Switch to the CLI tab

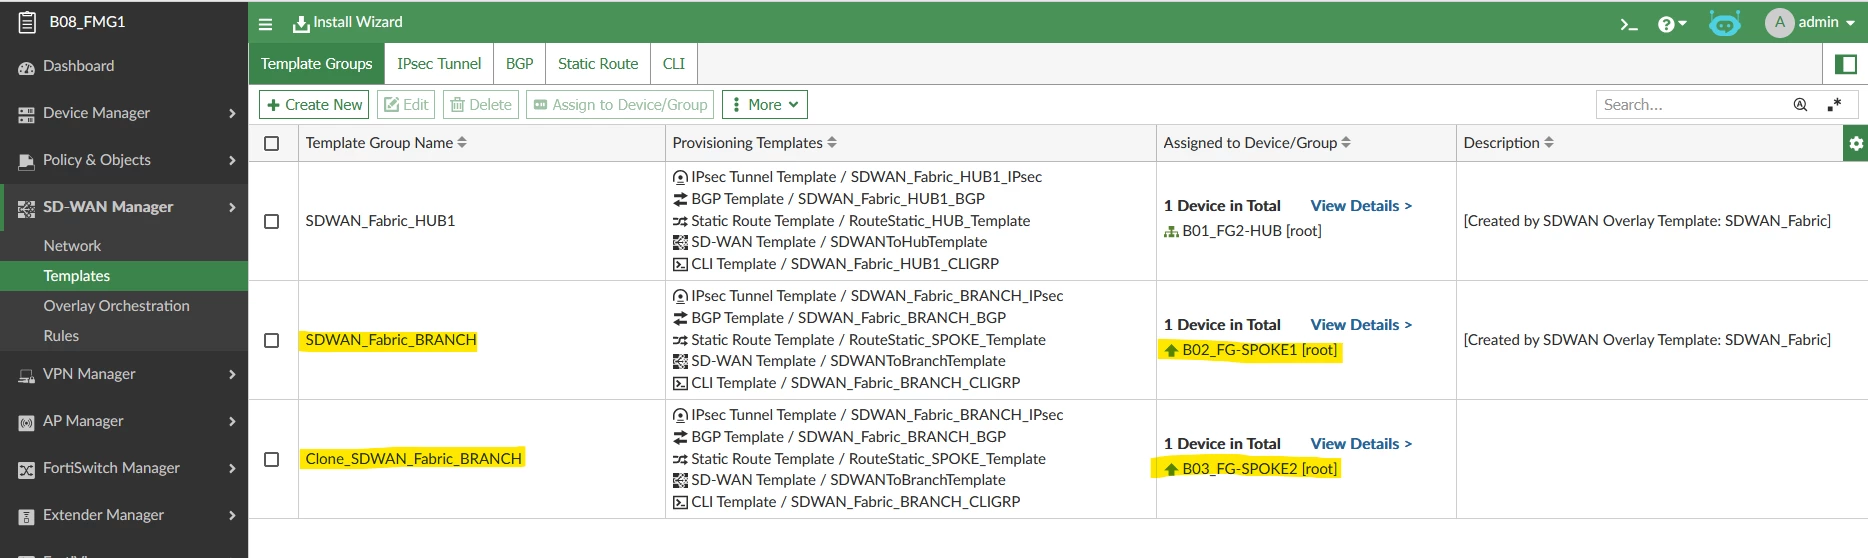pos(674,63)
